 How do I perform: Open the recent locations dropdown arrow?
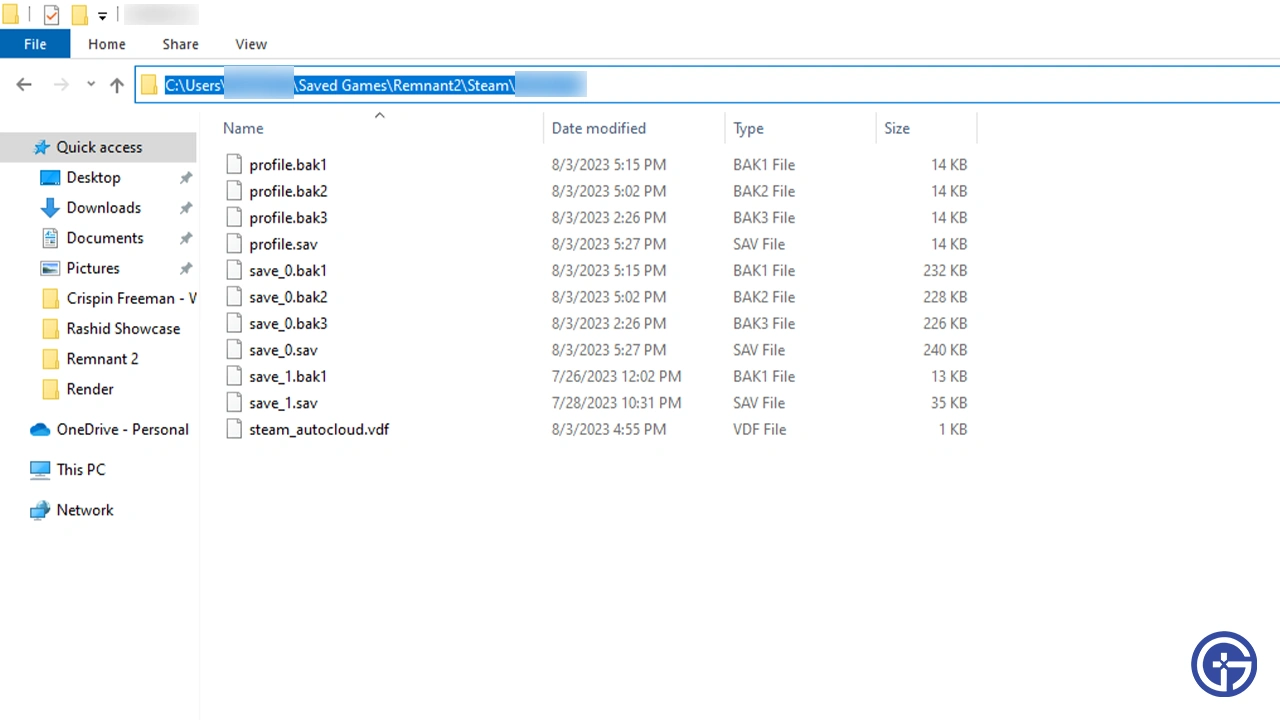(x=91, y=85)
